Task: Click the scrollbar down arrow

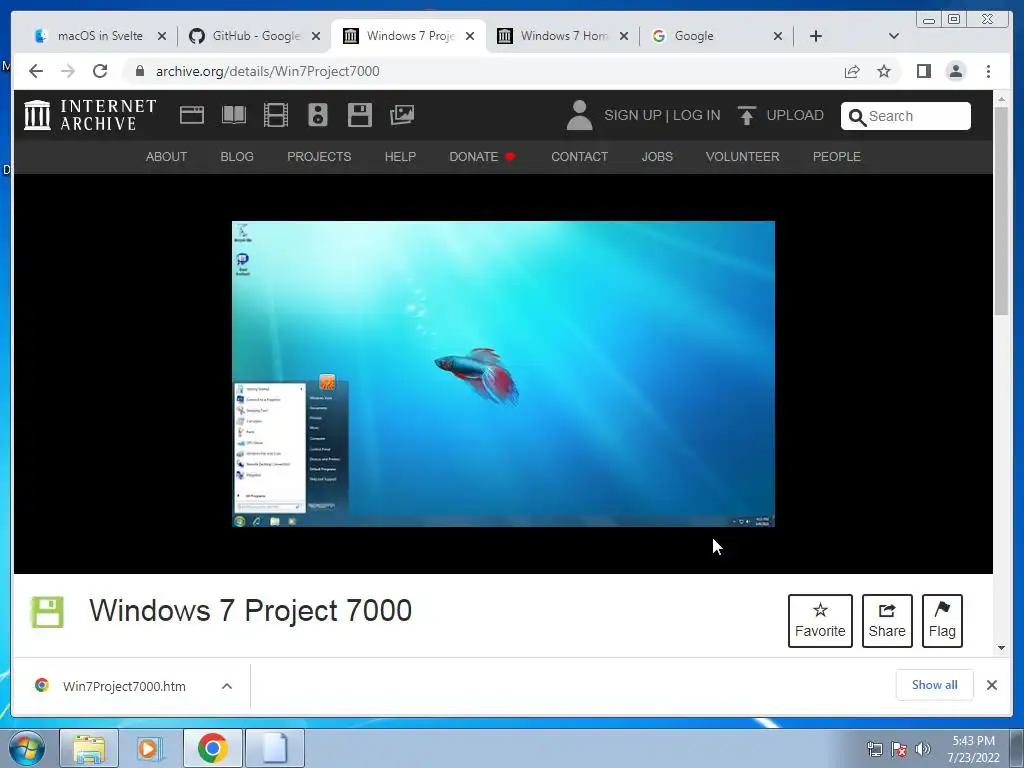Action: (1001, 648)
